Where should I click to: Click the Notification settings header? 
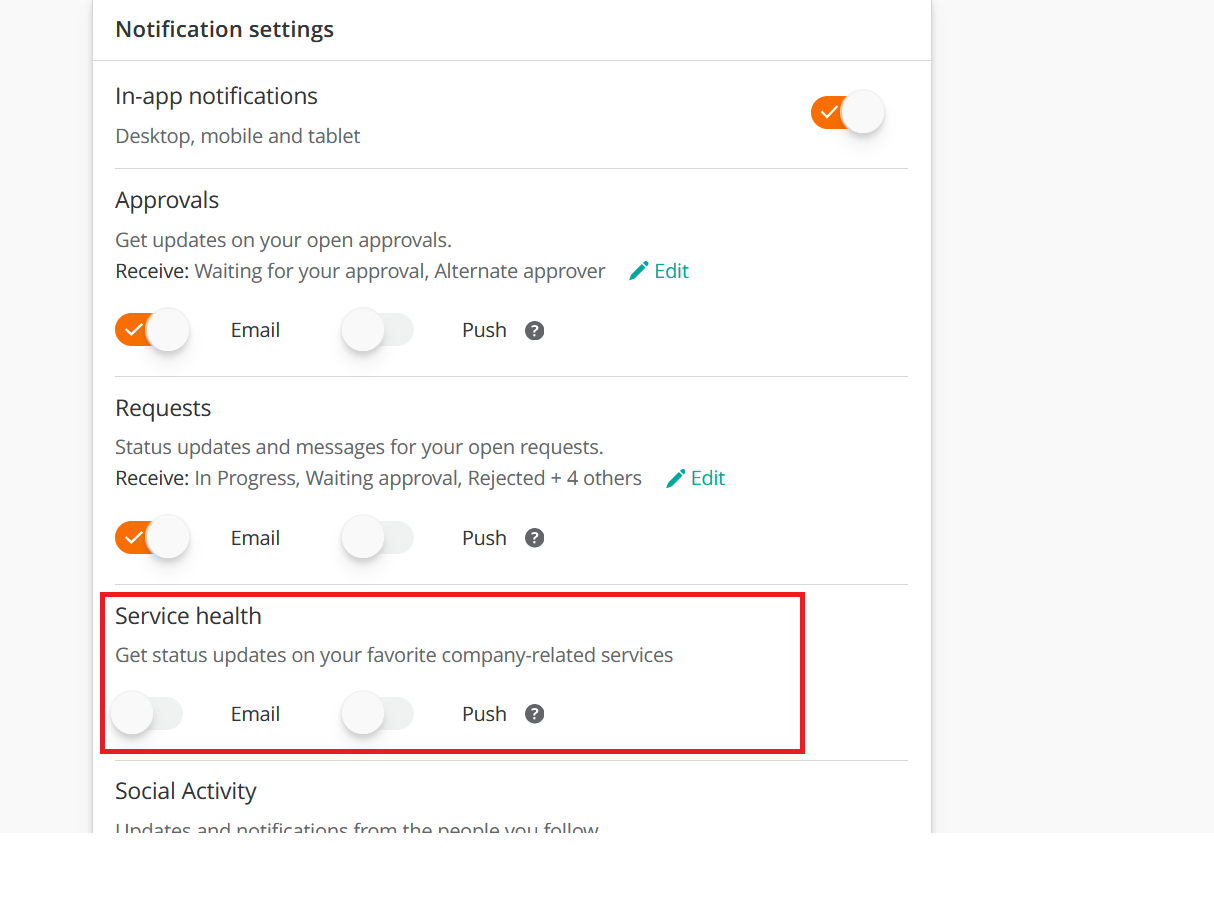coord(224,29)
